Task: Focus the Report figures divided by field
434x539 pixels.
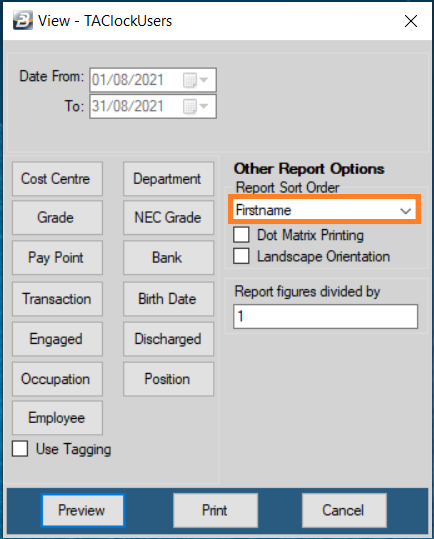Action: [x=325, y=316]
